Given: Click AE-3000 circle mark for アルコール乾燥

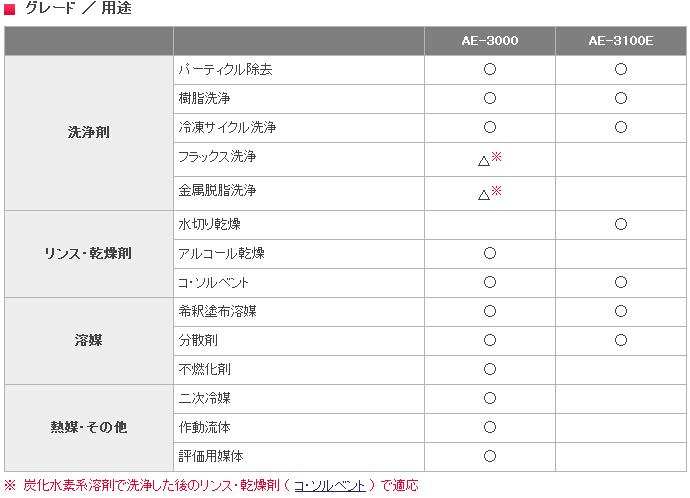Looking at the screenshot, I should tap(490, 253).
